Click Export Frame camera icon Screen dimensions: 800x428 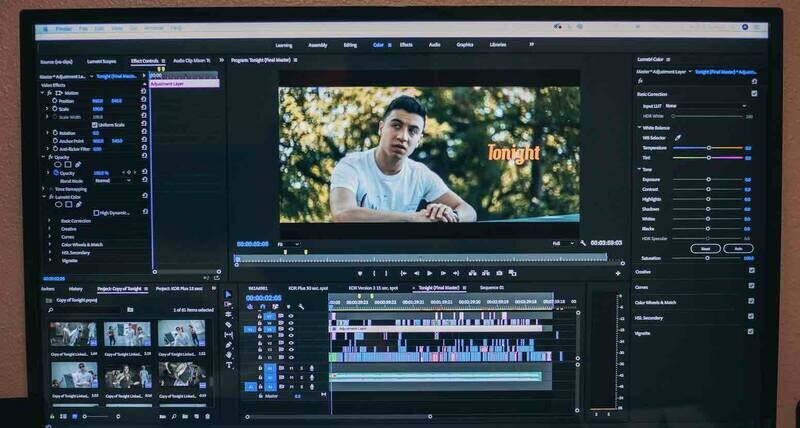tap(499, 273)
